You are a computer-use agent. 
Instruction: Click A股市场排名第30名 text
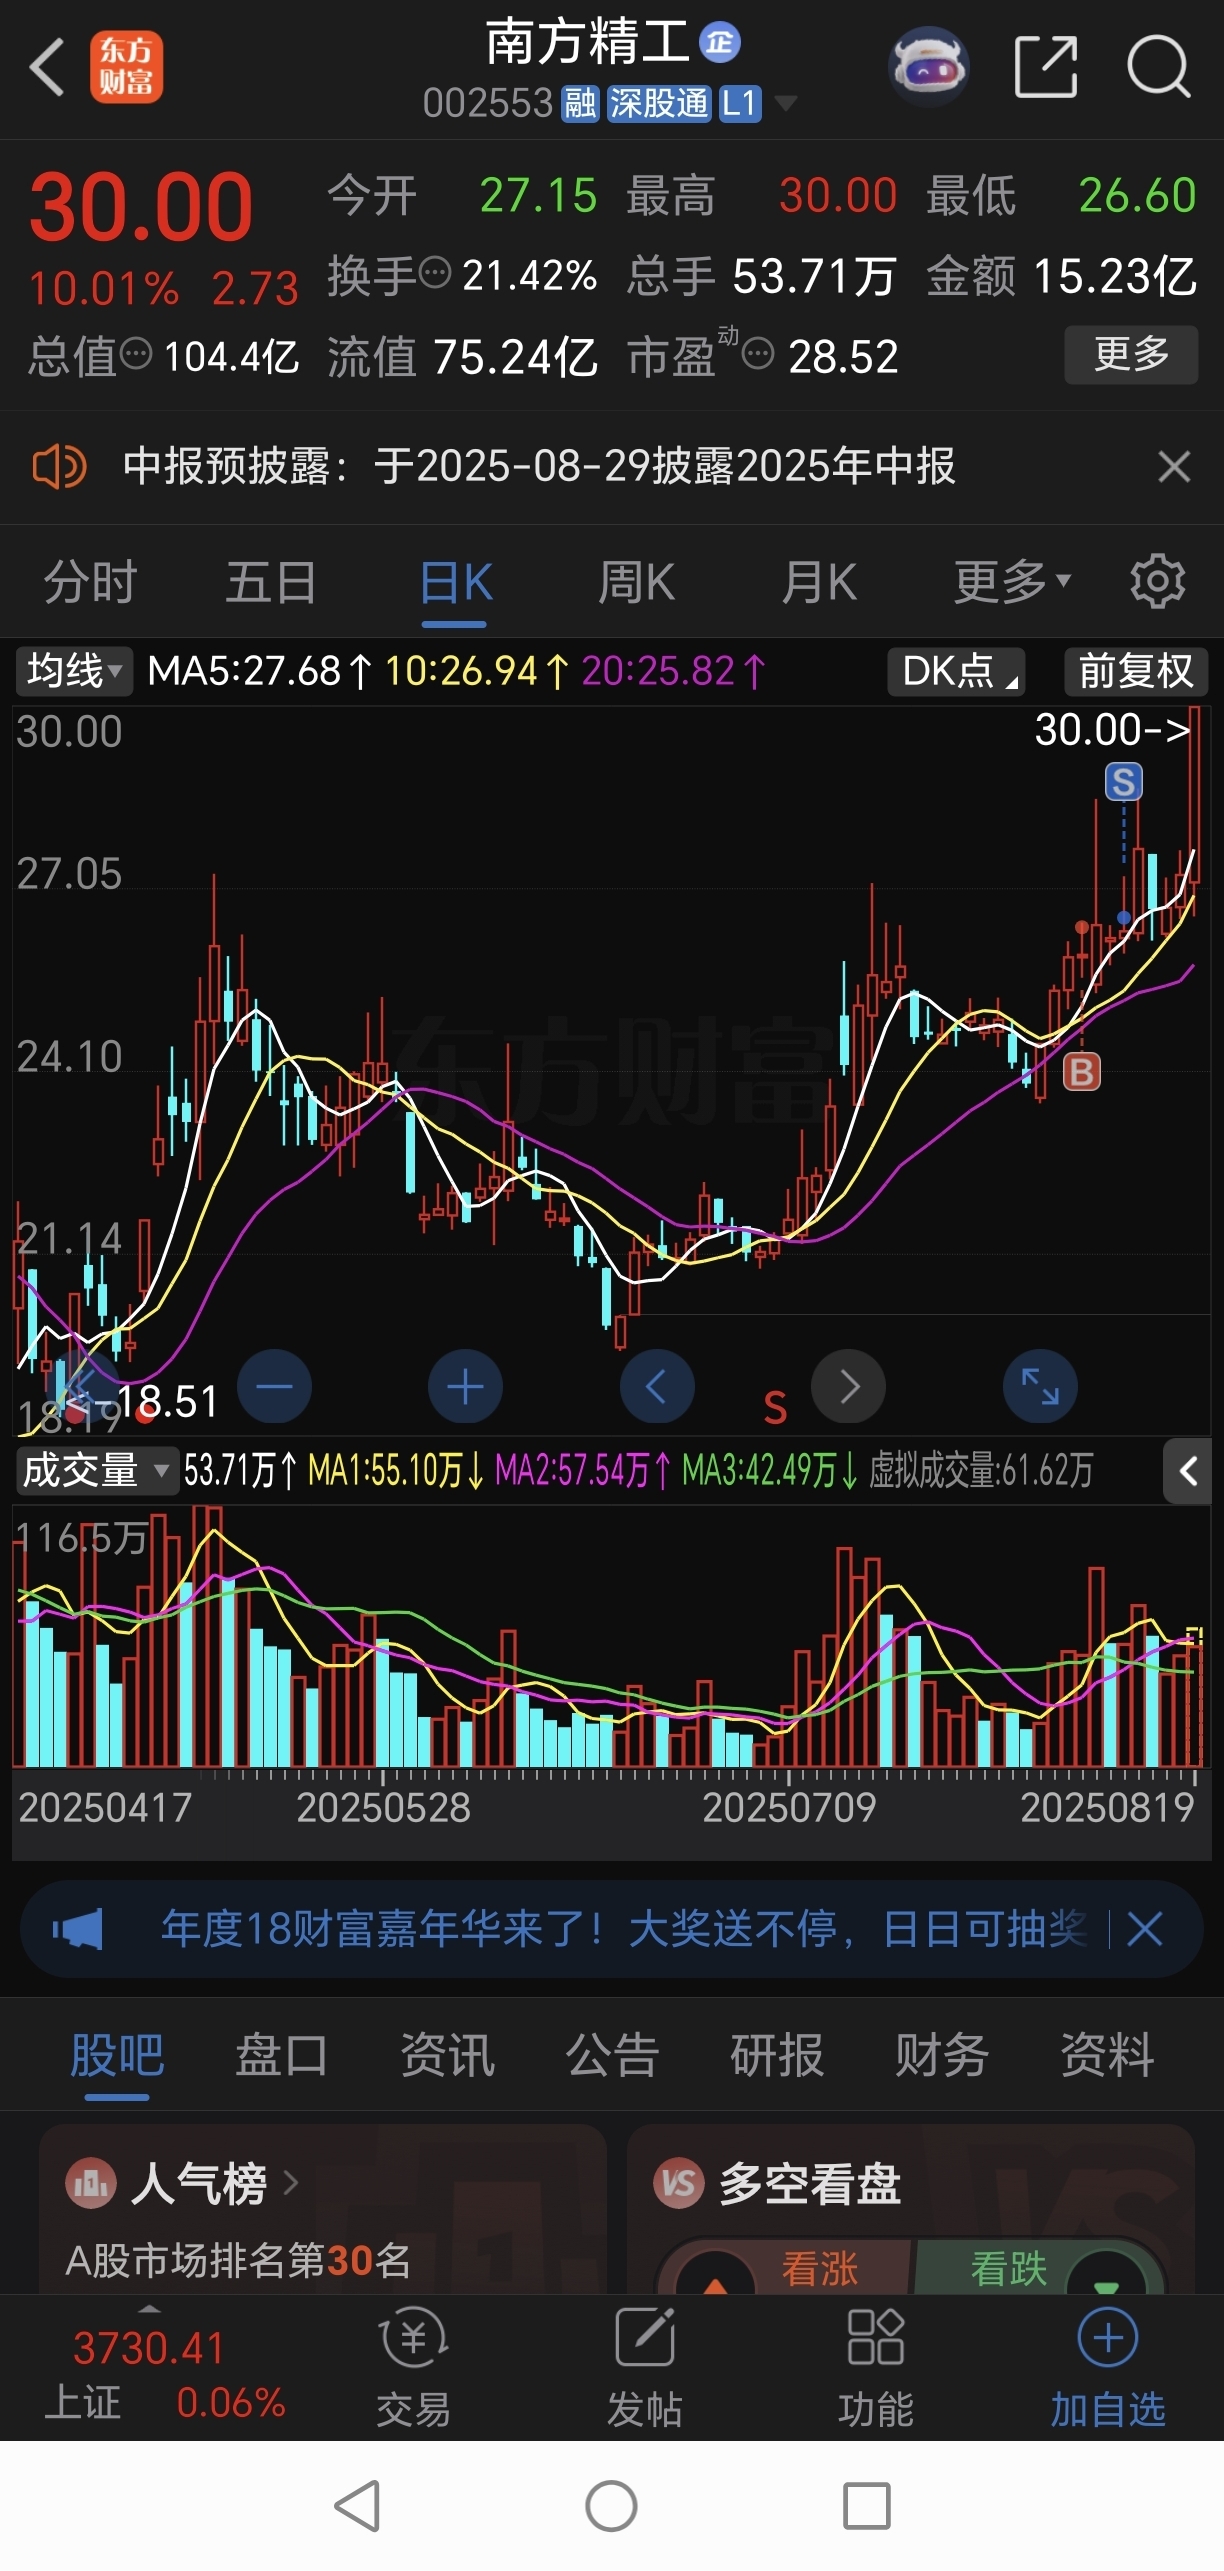[x=238, y=2260]
